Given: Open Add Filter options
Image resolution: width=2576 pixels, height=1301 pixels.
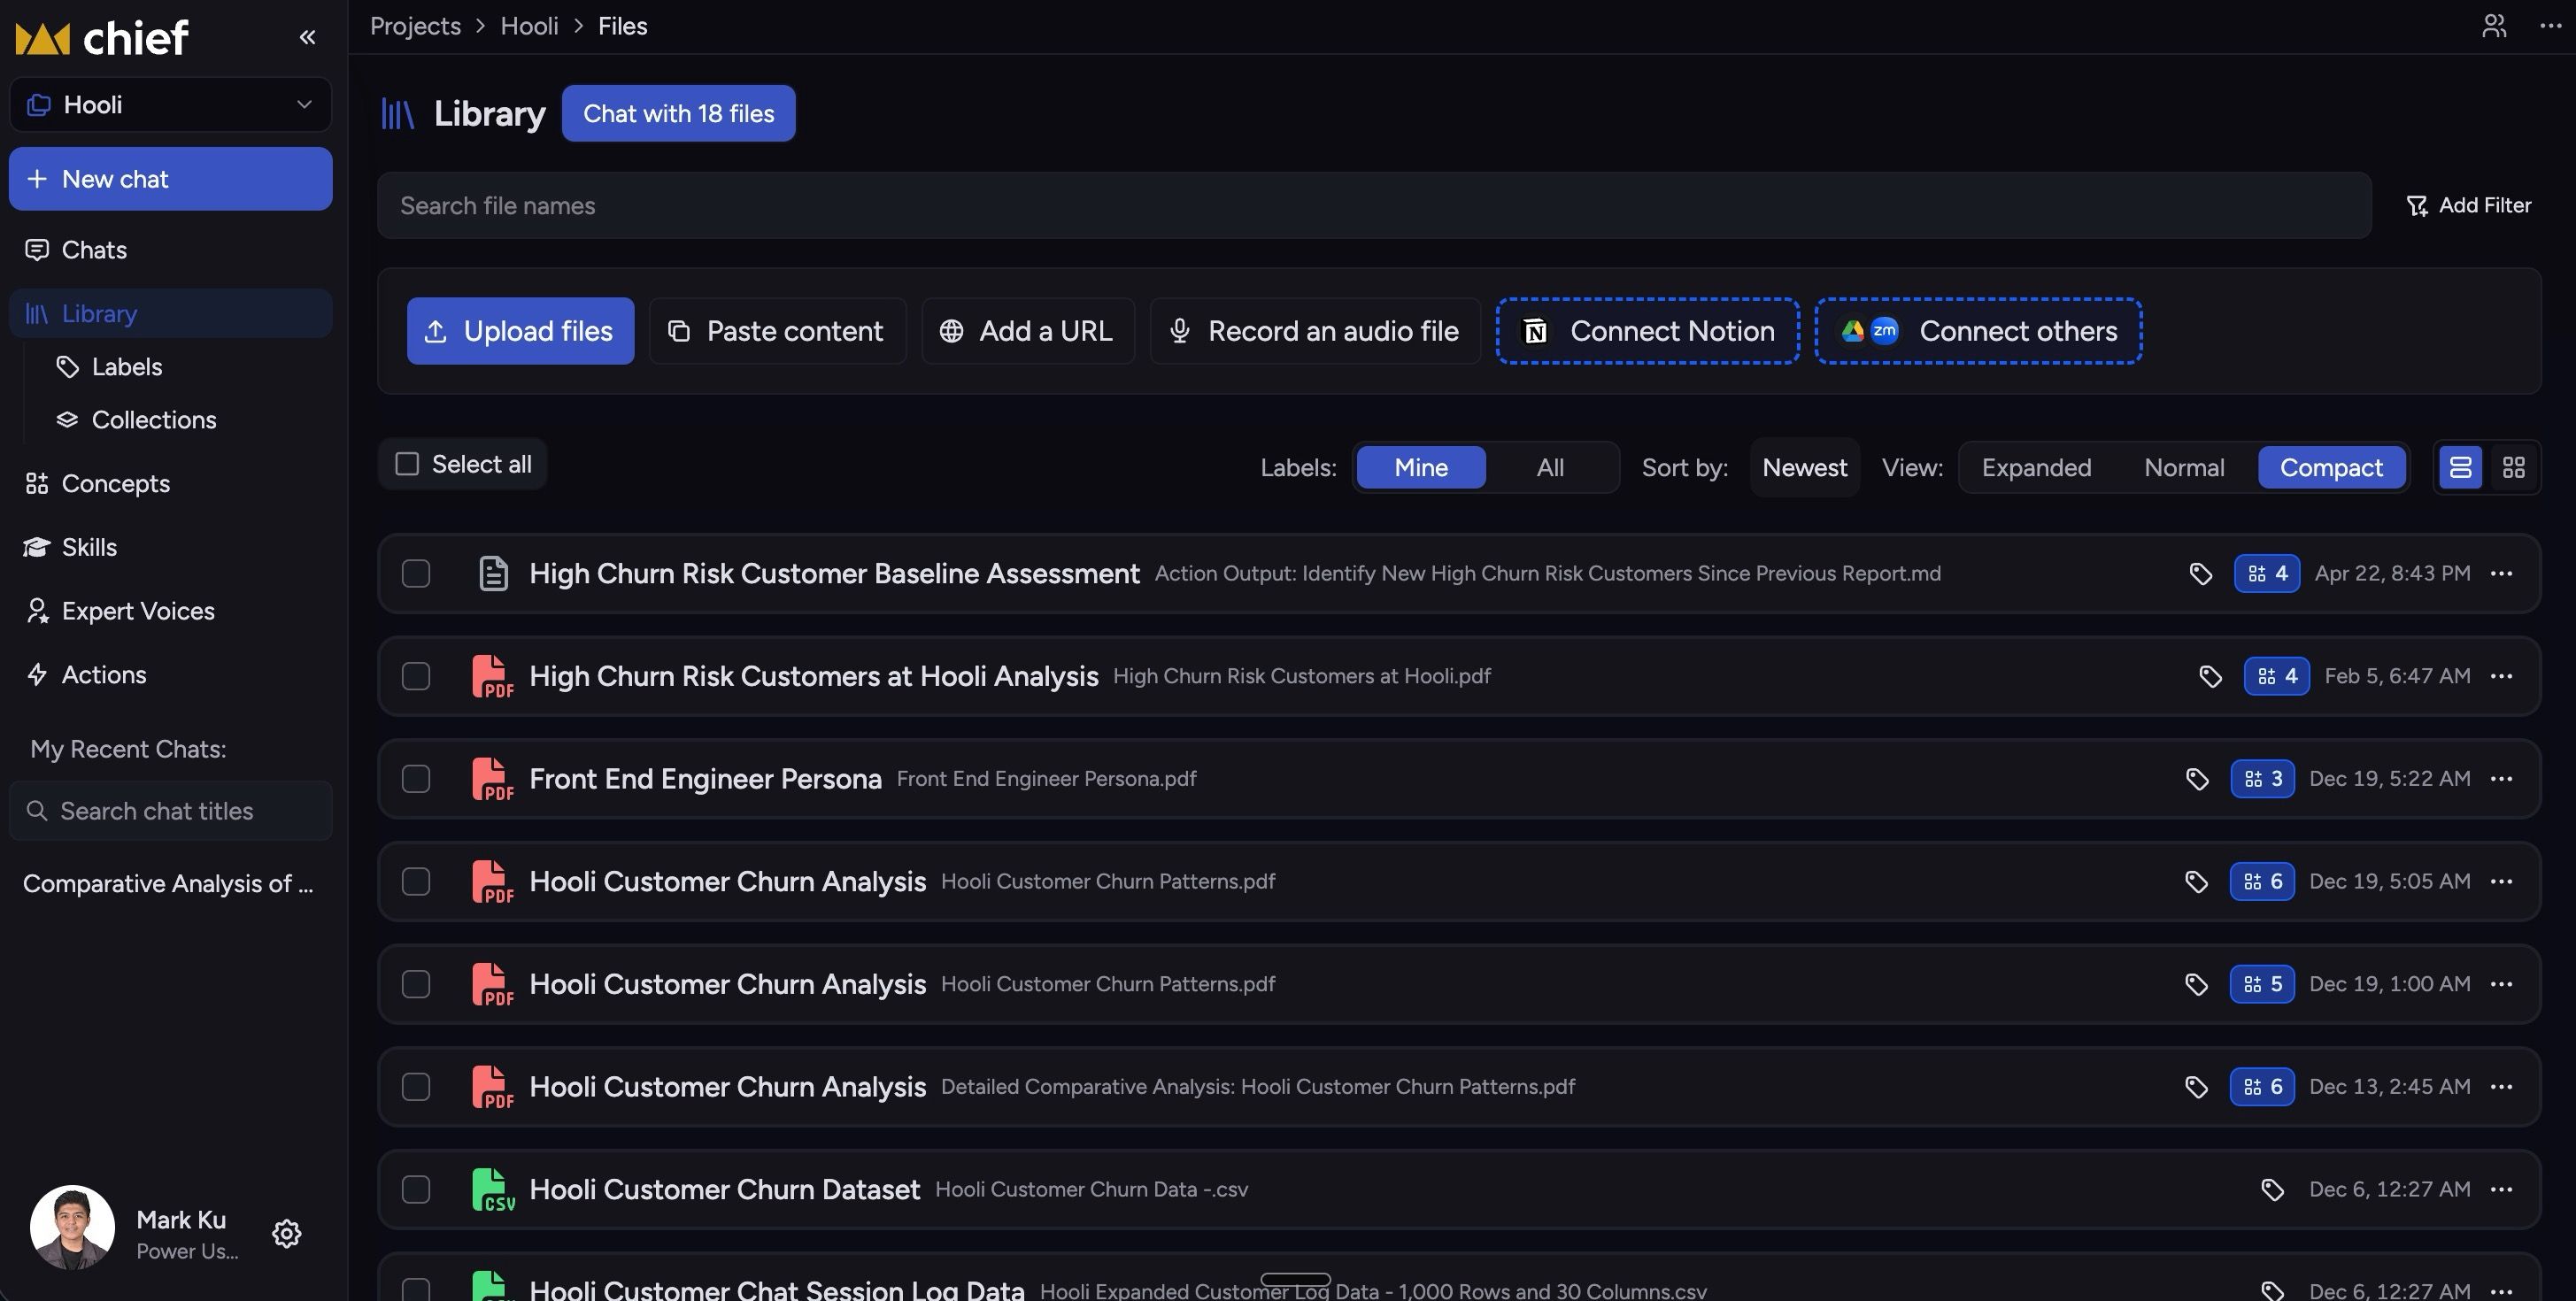Looking at the screenshot, I should [2468, 205].
